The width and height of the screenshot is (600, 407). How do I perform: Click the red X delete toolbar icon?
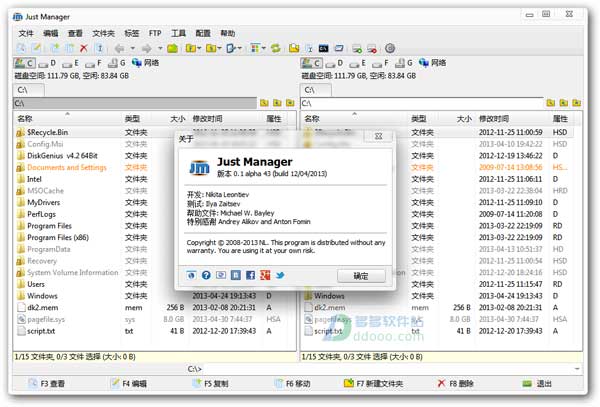click(83, 48)
